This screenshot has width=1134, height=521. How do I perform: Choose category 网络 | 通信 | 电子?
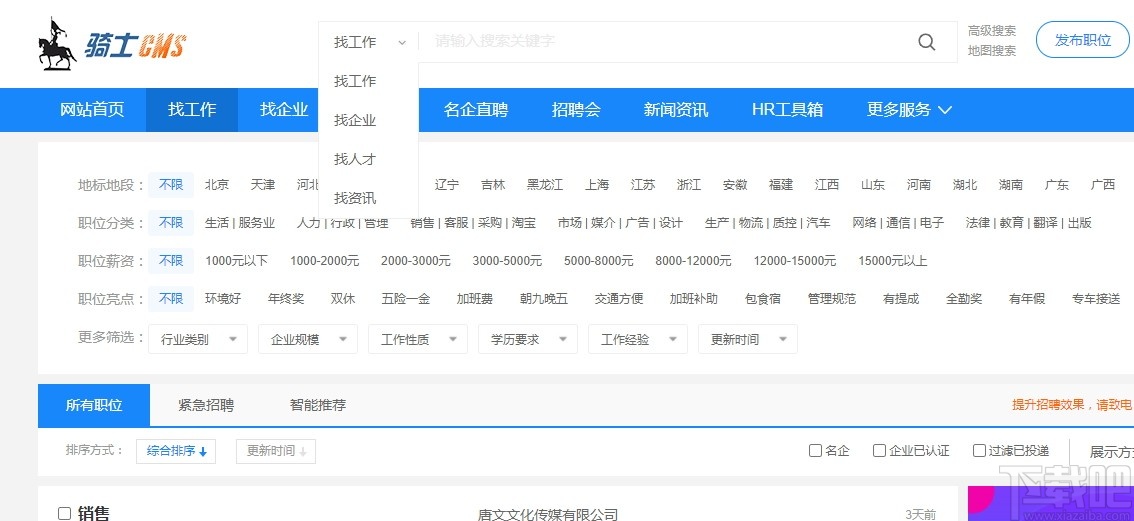click(x=898, y=223)
